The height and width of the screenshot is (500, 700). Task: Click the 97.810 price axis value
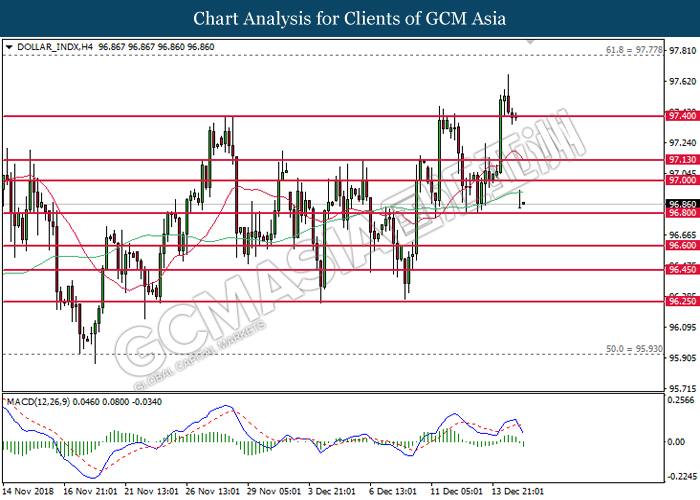683,50
